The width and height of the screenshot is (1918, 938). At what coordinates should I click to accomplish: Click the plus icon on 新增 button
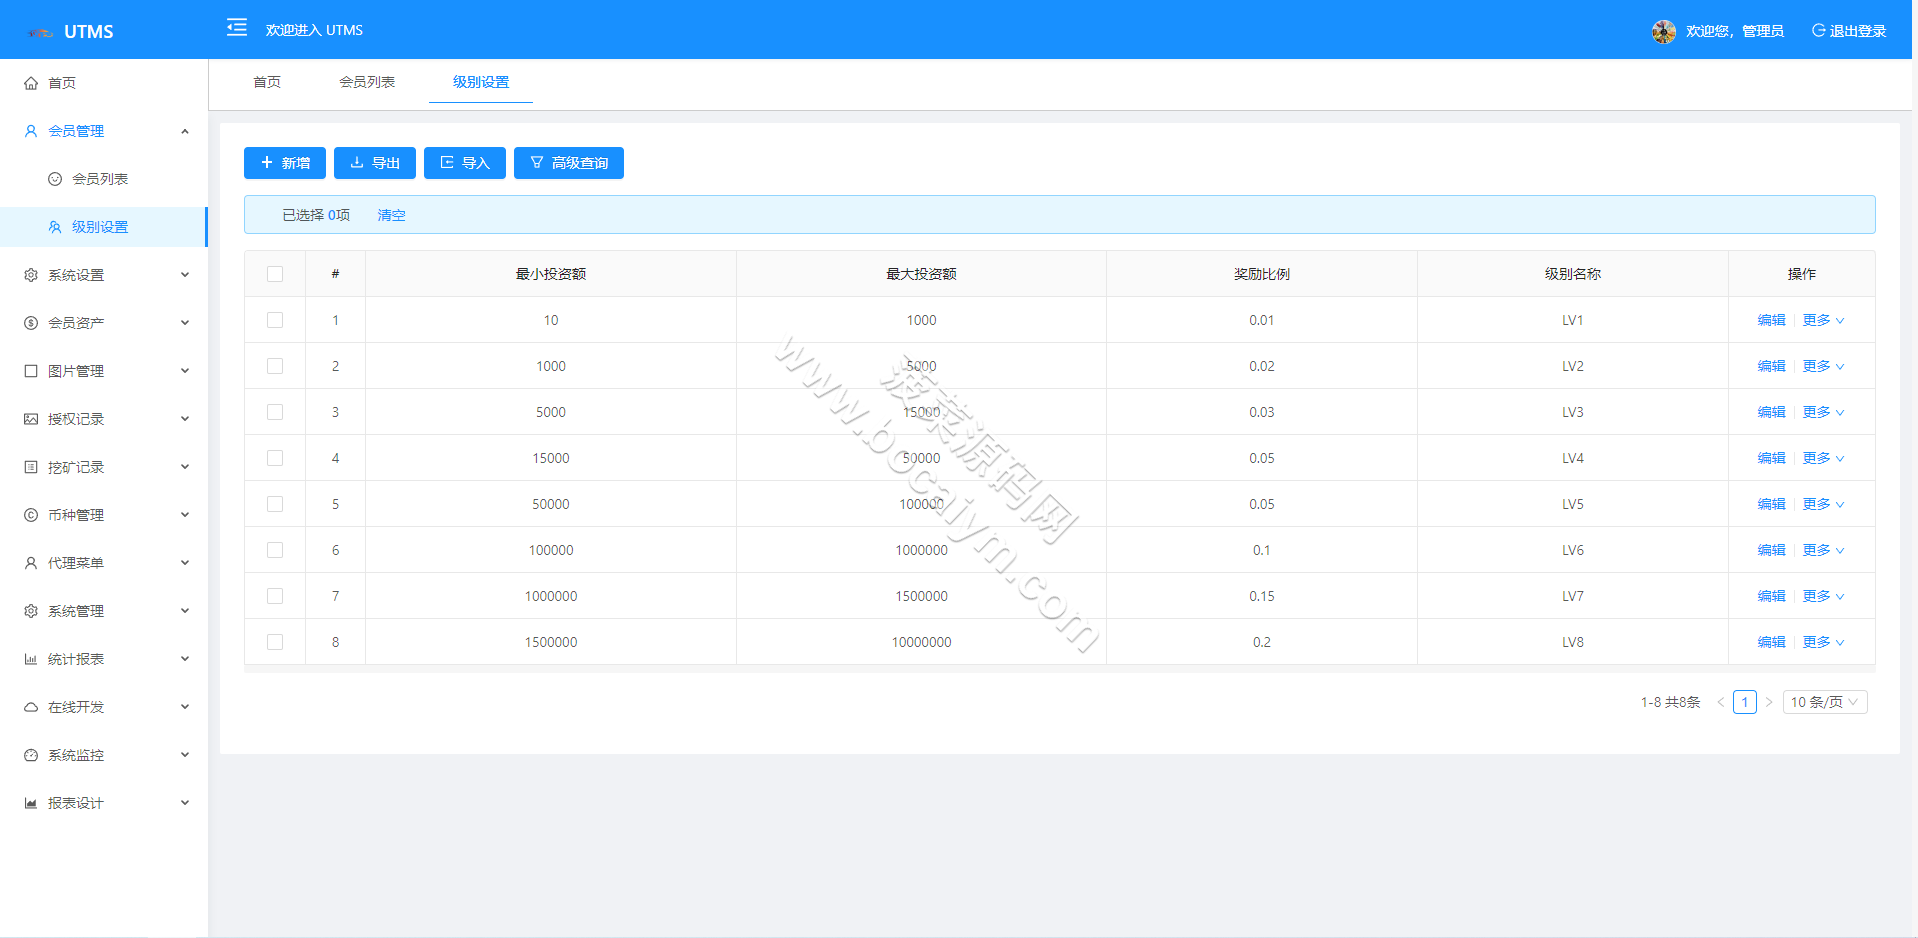click(x=267, y=162)
